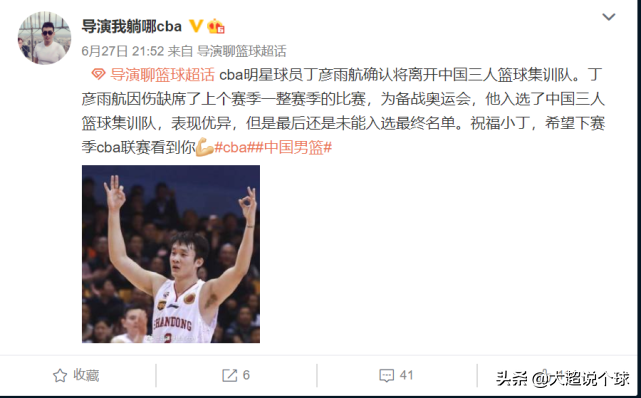Open 导演我躺哪cba profile name link
Image resolution: width=641 pixels, height=398 pixels.
point(132,27)
